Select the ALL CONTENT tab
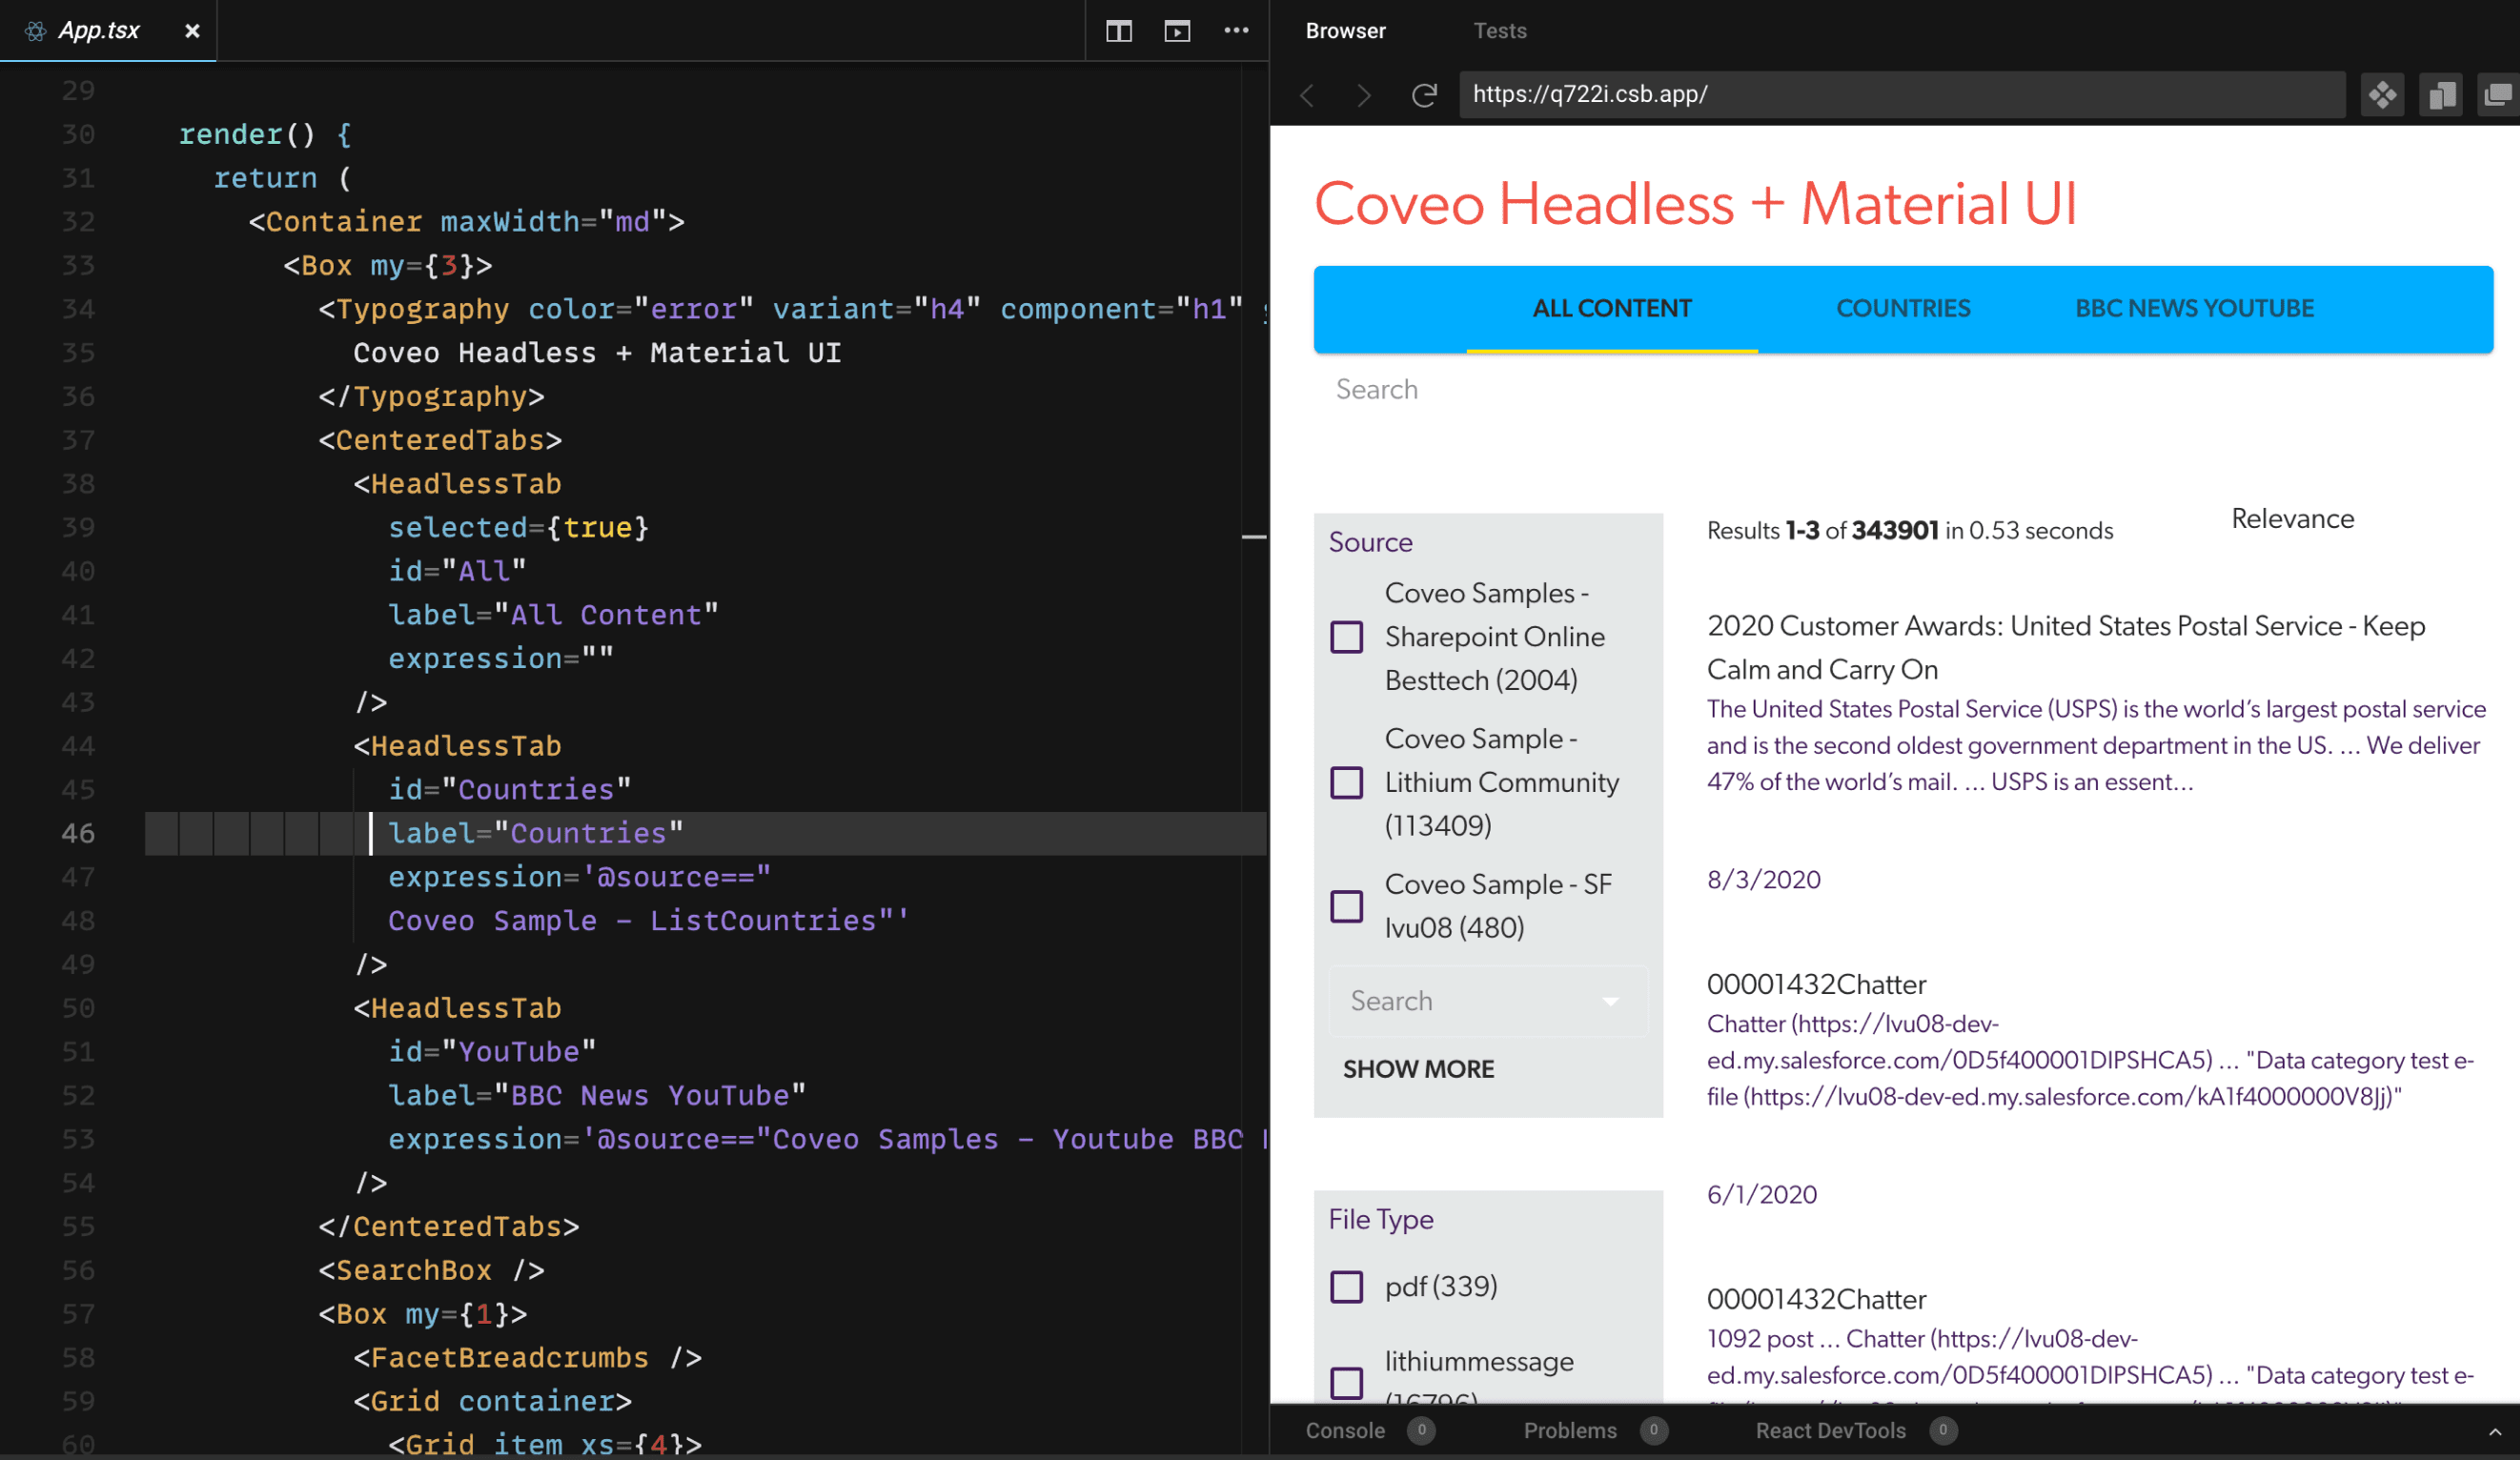Viewport: 2520px width, 1460px height. 1612,309
